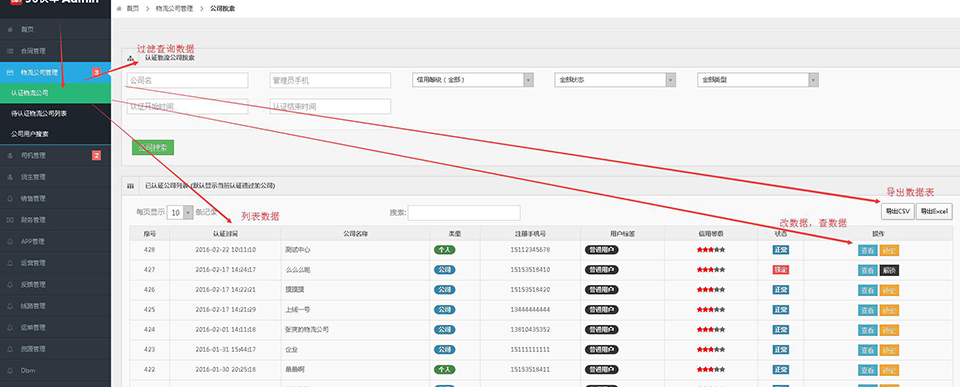
Task: Click the user icon beside 司机管理
Action: point(10,156)
